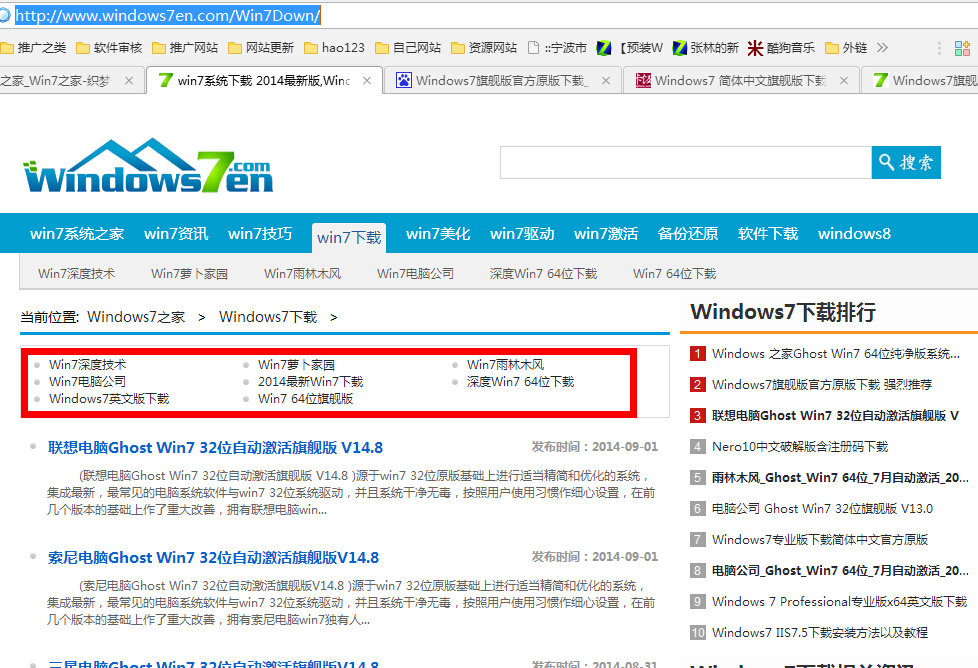Open the 自己网站 bookmarks folder

point(414,46)
